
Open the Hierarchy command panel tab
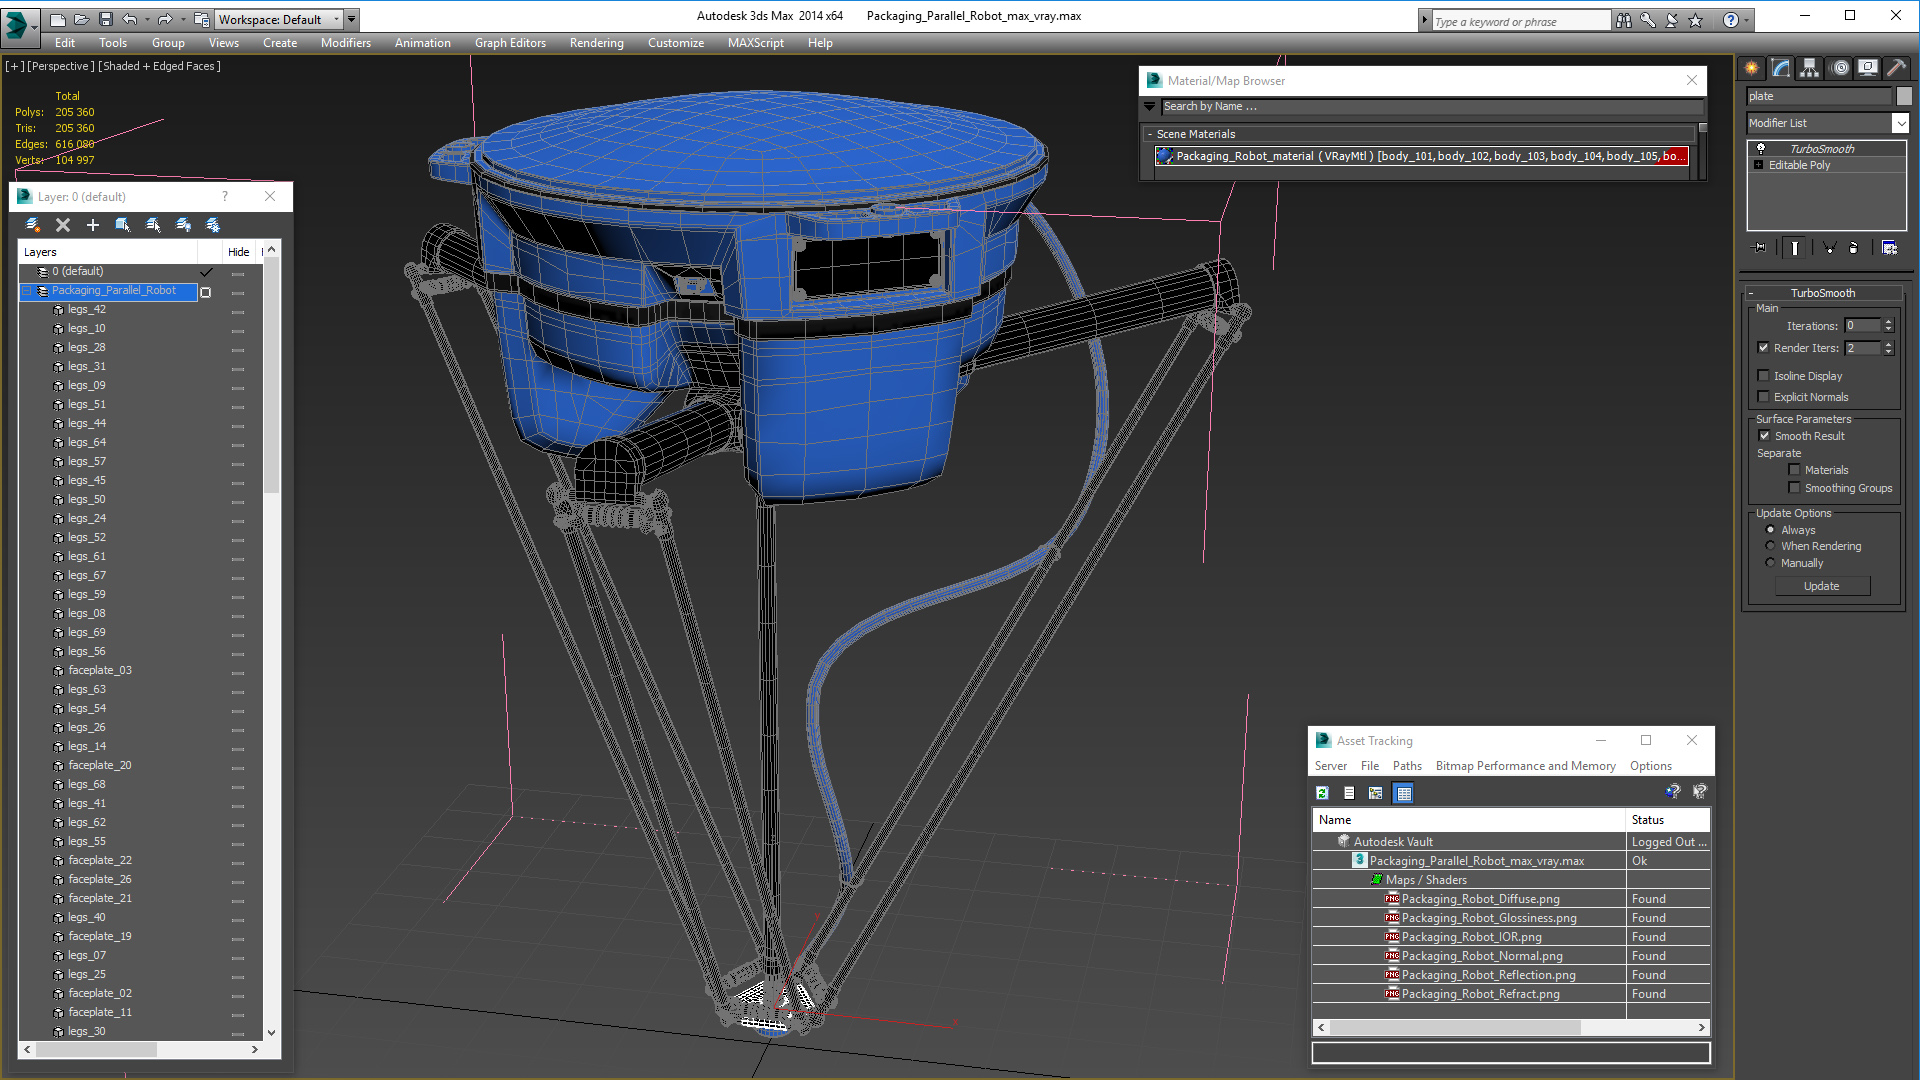[1809, 68]
